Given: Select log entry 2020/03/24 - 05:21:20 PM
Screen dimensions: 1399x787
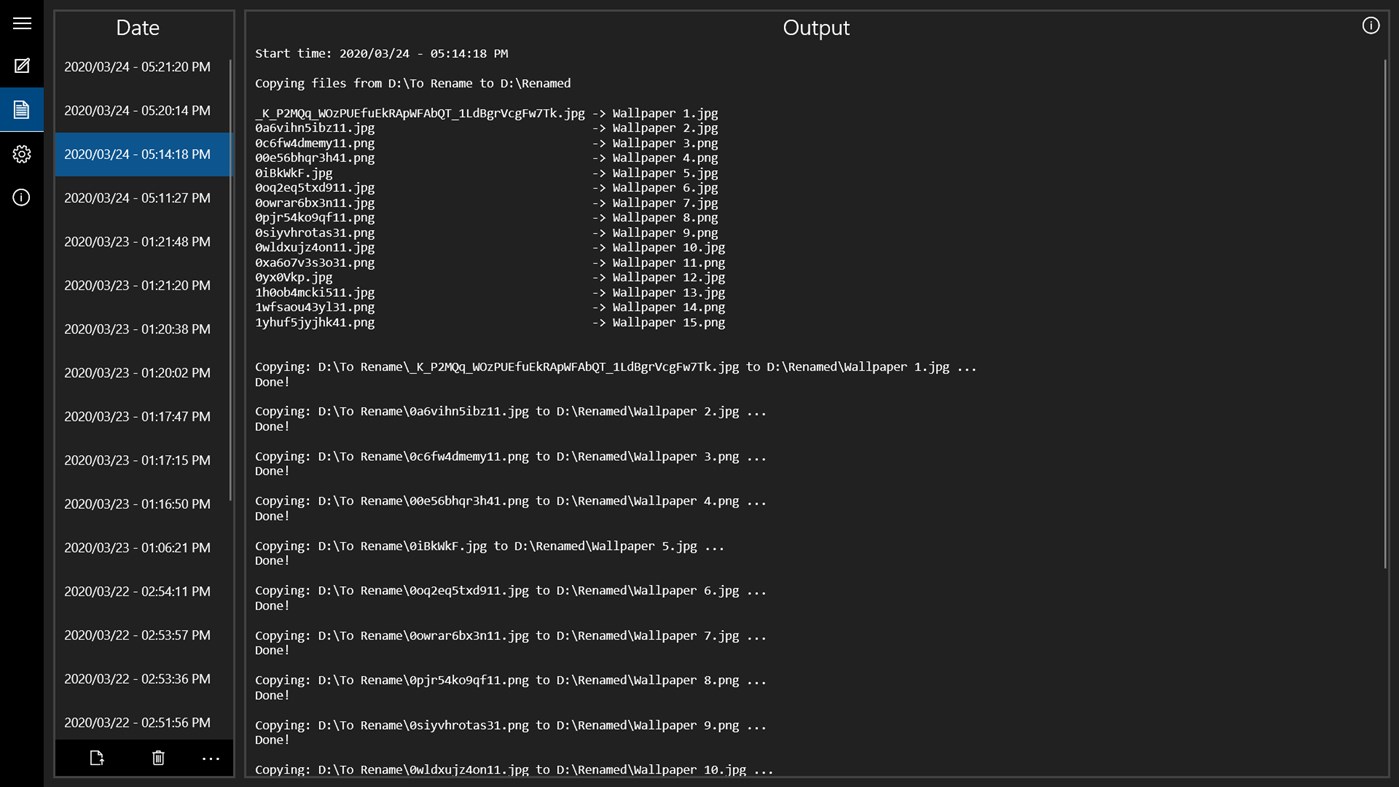Looking at the screenshot, I should point(138,67).
